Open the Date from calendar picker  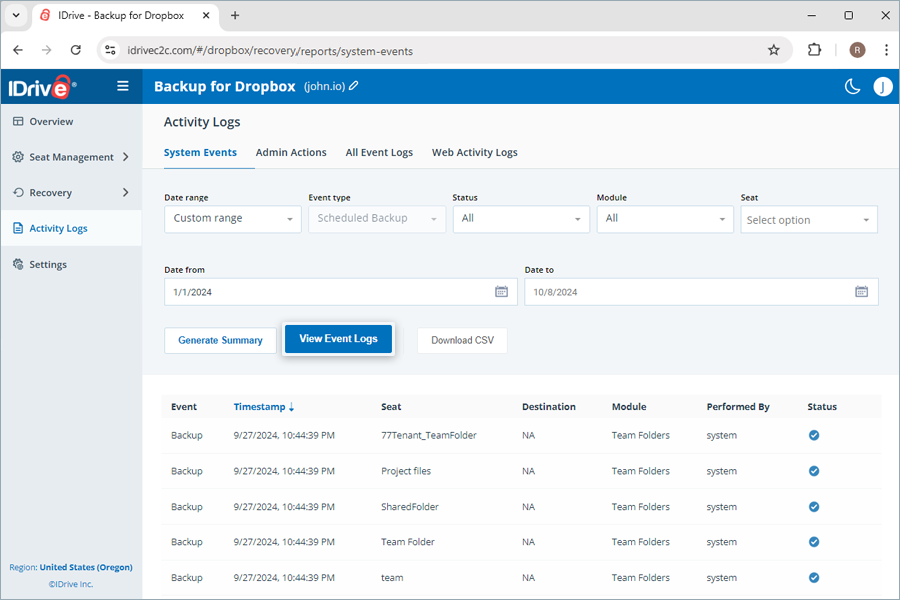[x=502, y=291]
